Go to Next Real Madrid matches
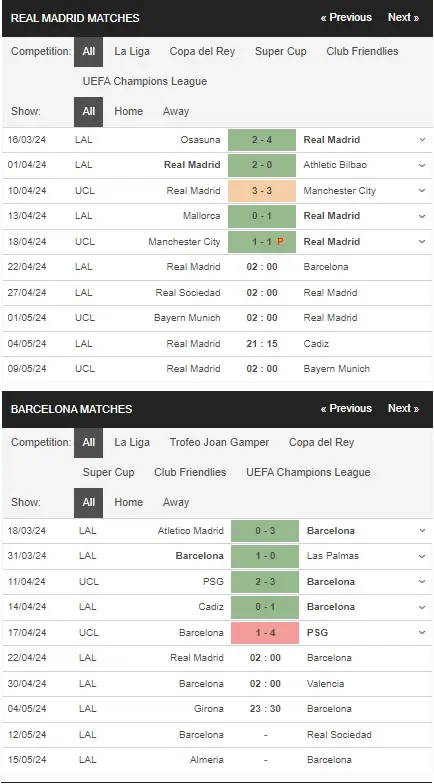 pyautogui.click(x=404, y=18)
